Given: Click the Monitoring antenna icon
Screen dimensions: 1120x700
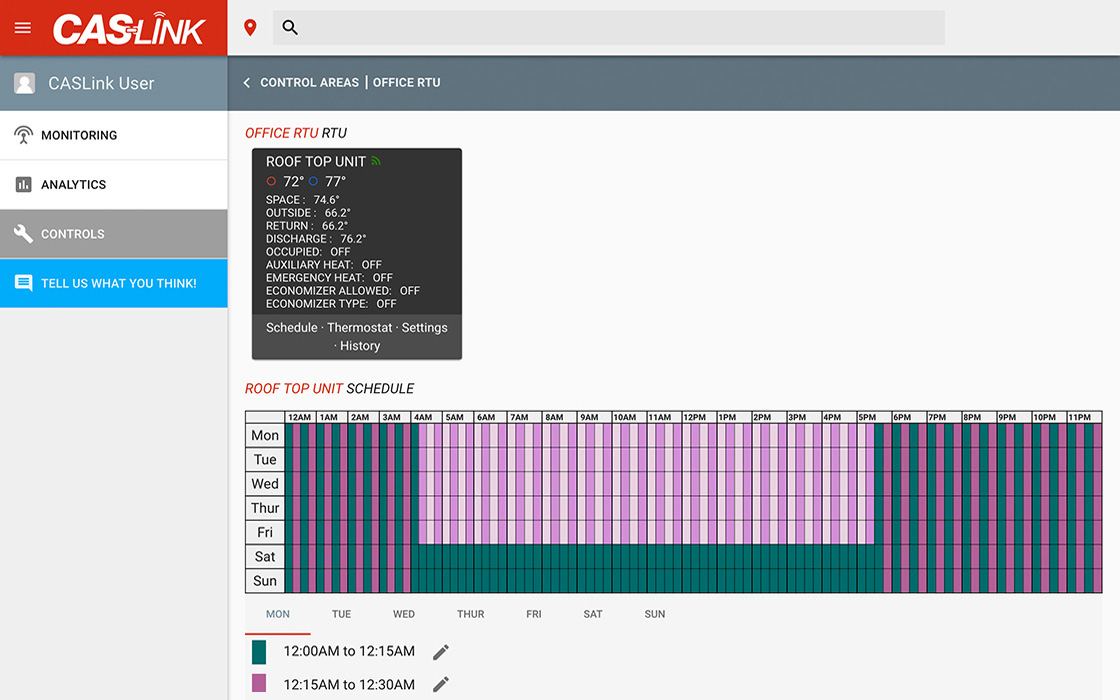Looking at the screenshot, I should click(24, 135).
